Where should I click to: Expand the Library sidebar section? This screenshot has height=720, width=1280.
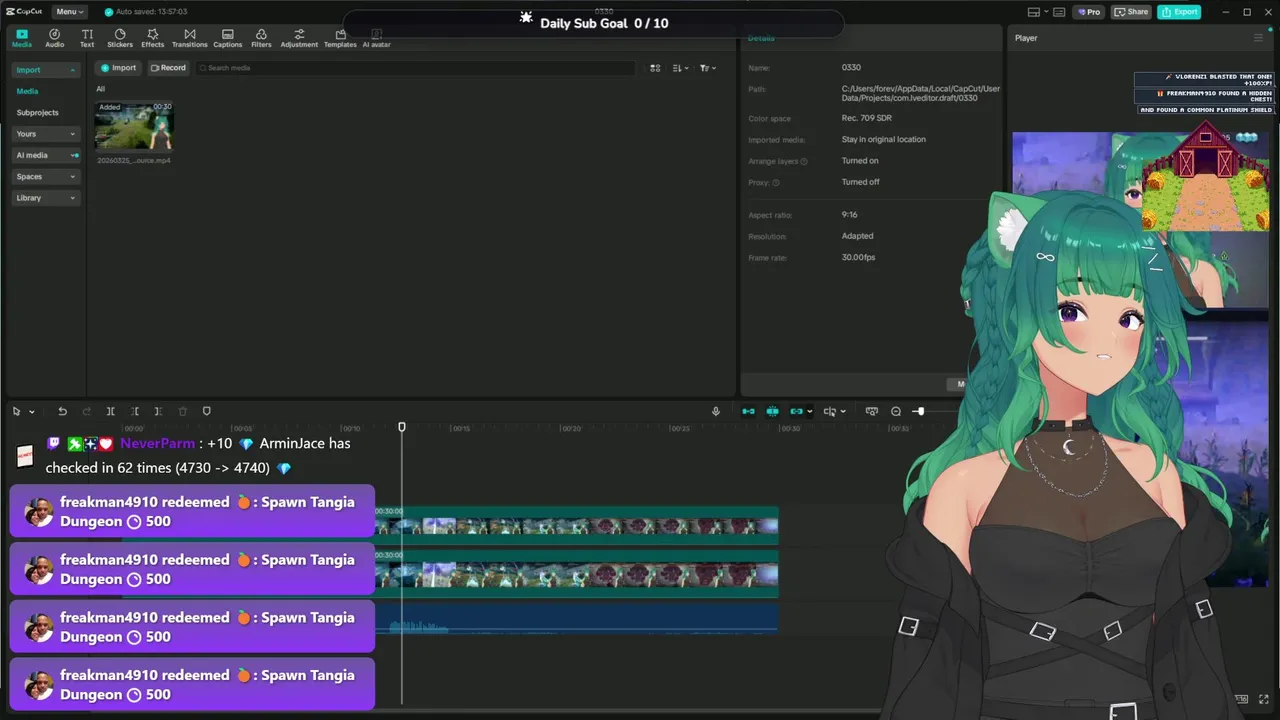click(45, 198)
